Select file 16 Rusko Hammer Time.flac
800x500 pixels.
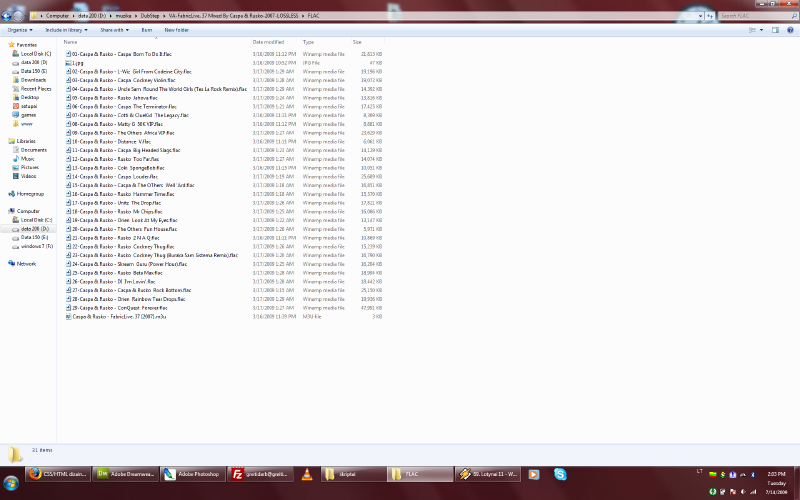[x=120, y=194]
